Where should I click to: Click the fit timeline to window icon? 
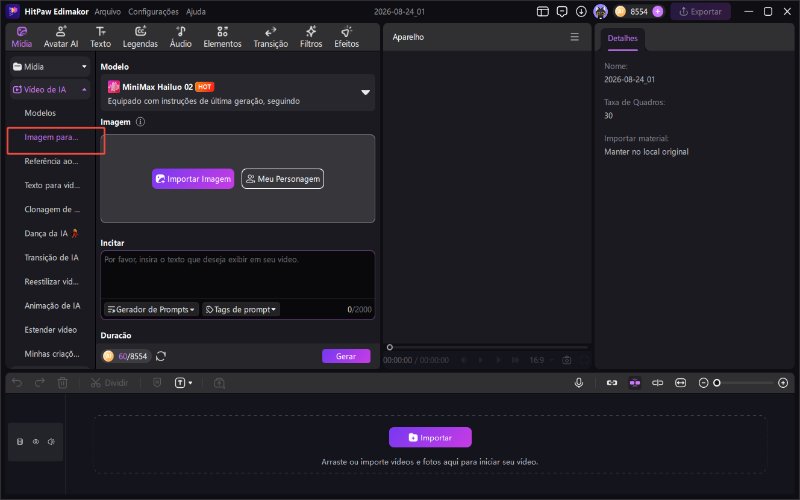coord(681,383)
